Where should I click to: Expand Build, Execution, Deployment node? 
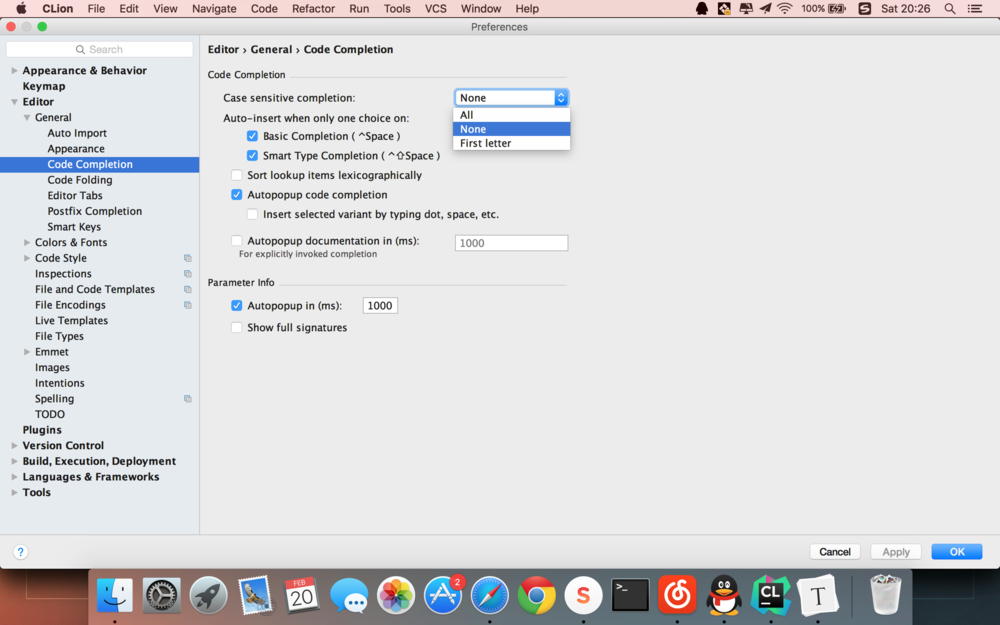14,461
